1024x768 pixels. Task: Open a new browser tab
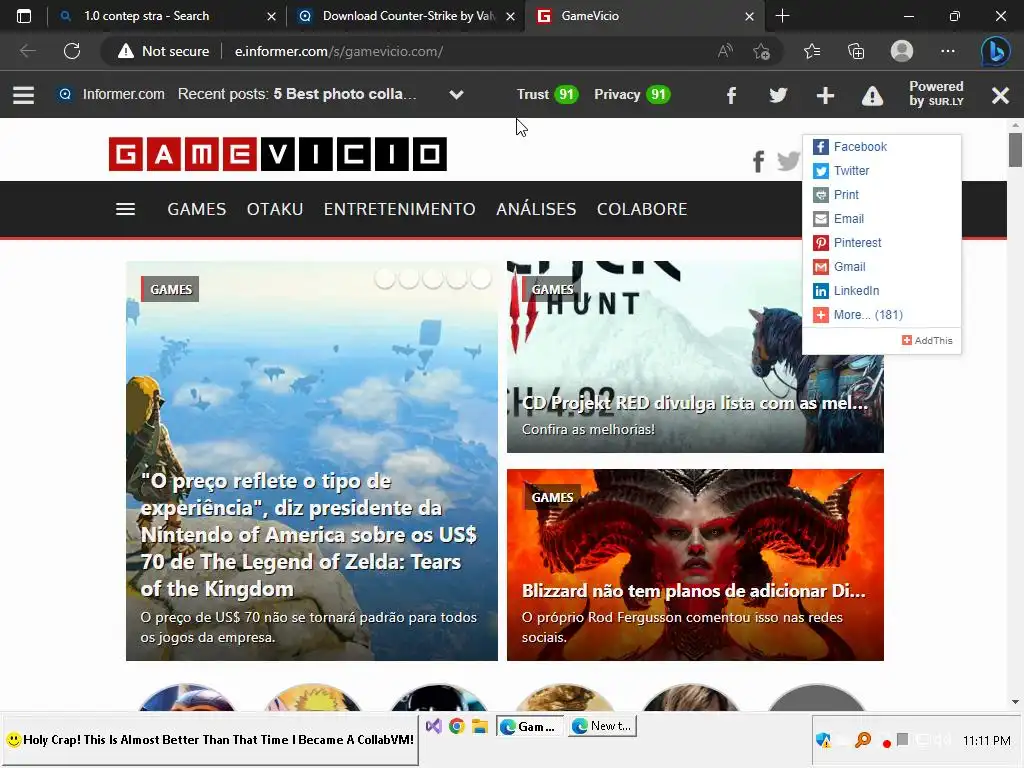click(x=782, y=16)
